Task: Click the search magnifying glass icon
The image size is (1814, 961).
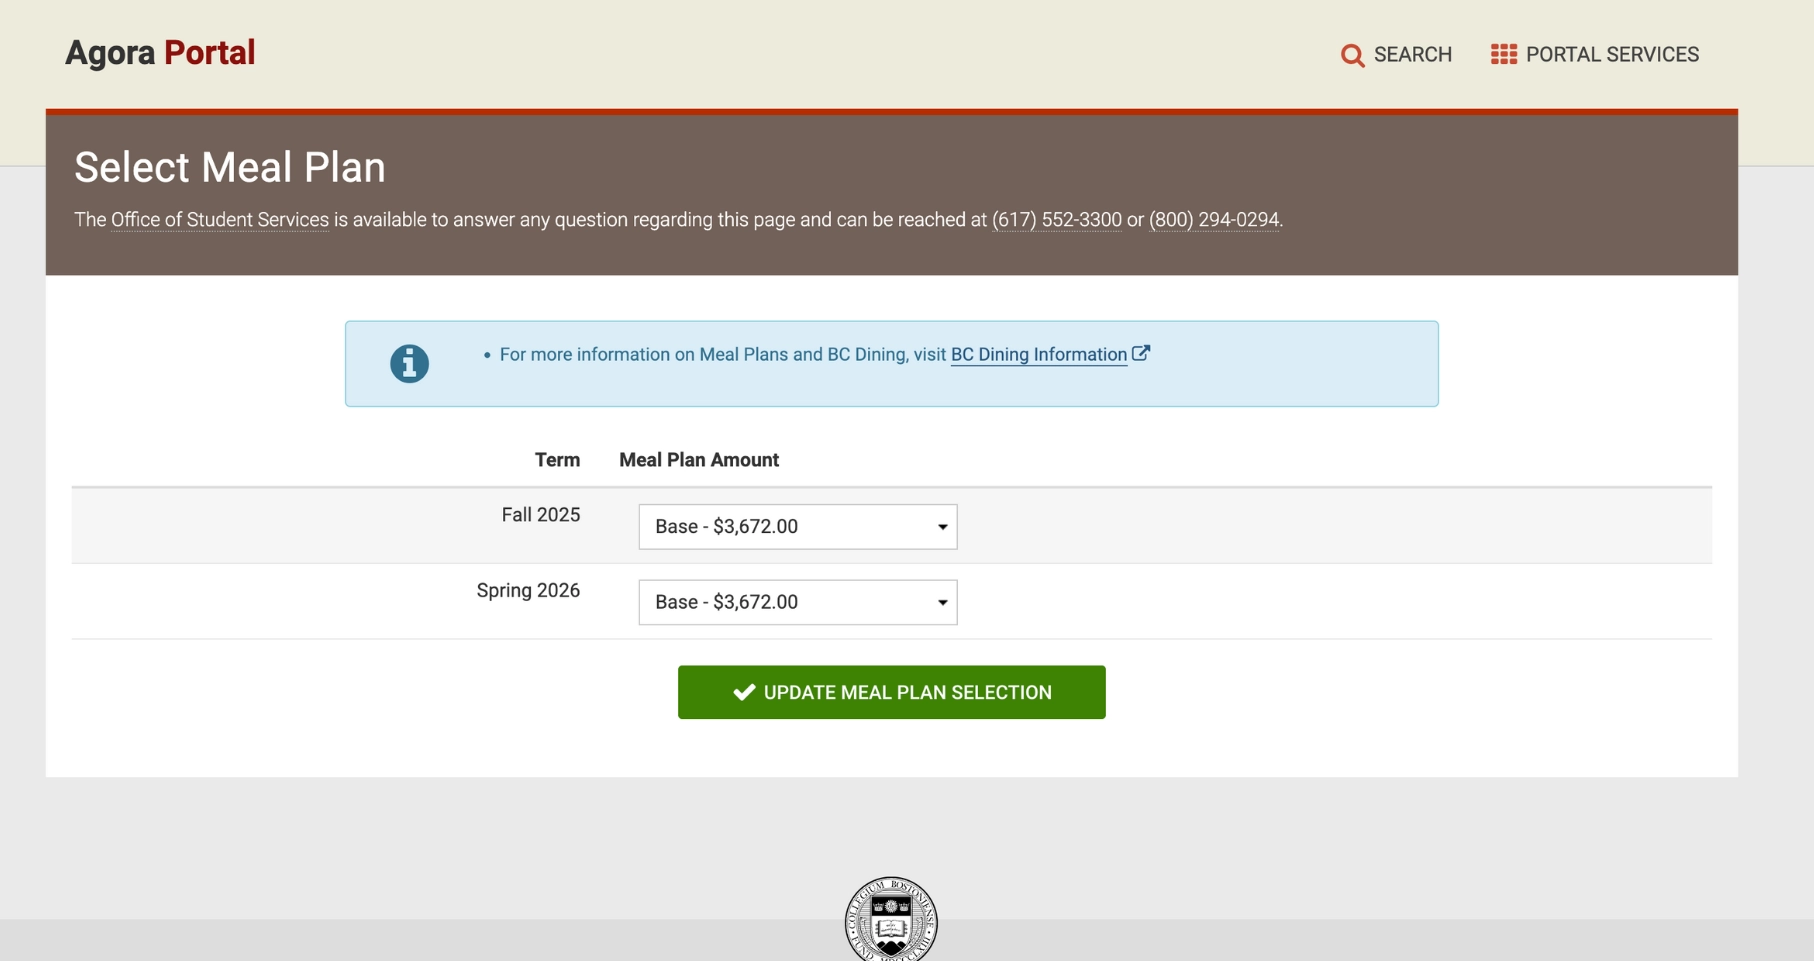Action: pos(1352,55)
